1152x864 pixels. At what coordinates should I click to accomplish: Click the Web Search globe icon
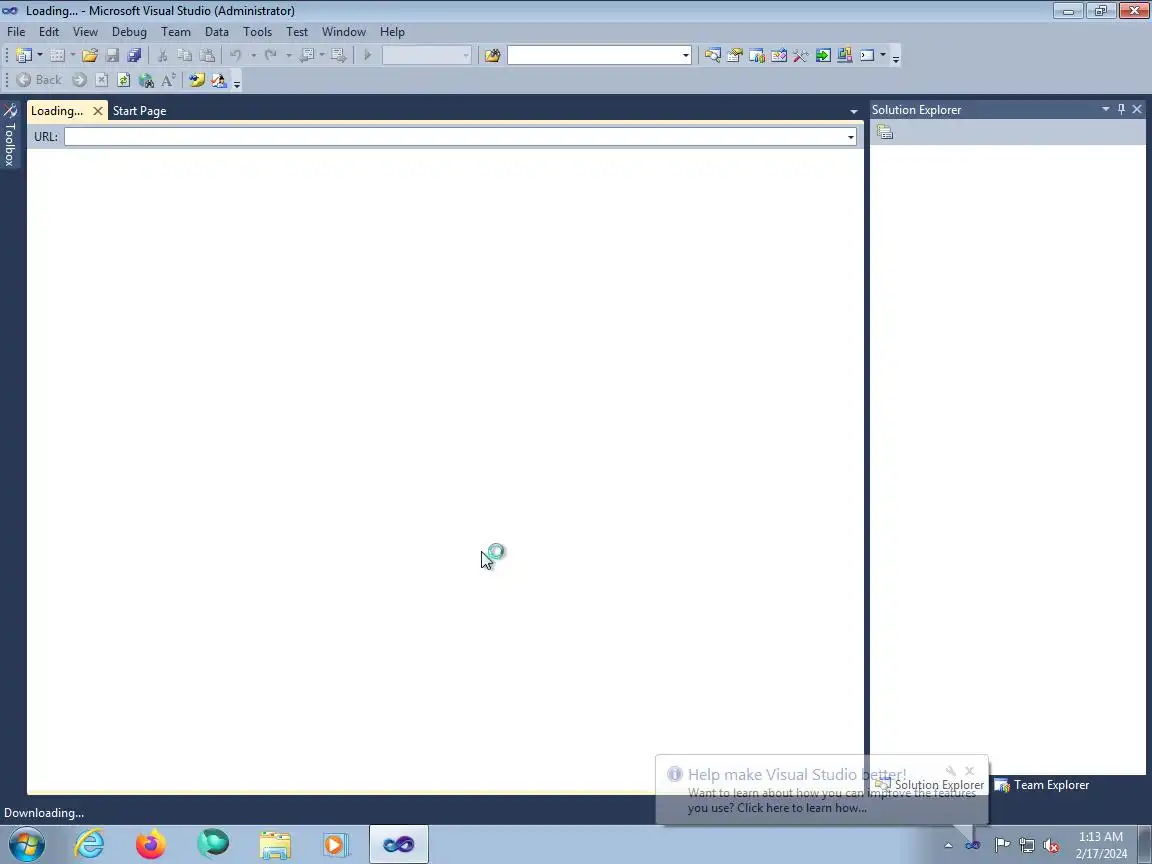pyautogui.click(x=146, y=80)
